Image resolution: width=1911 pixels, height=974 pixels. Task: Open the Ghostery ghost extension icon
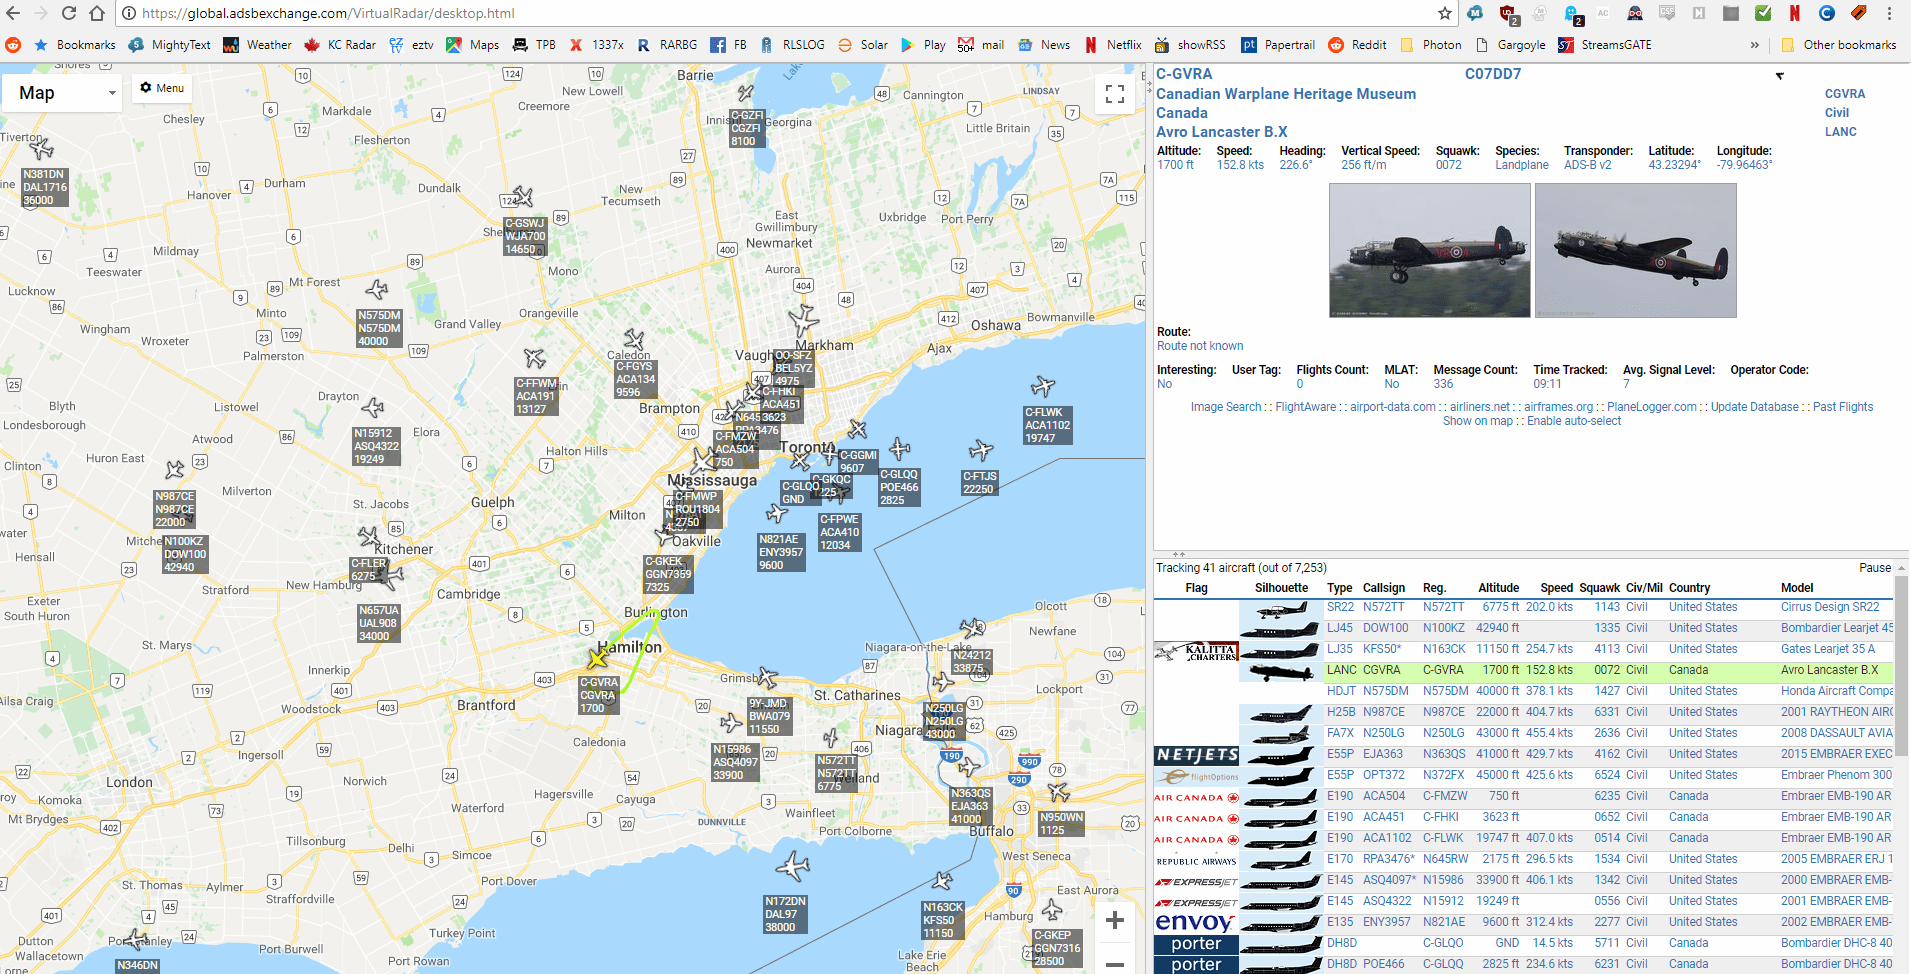[1573, 14]
